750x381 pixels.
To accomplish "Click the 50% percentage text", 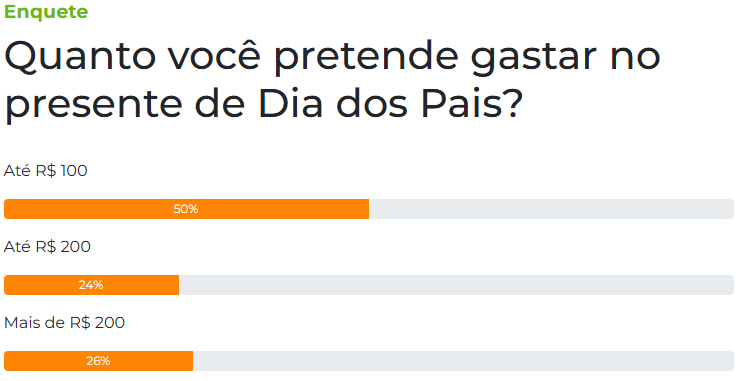I will pos(186,209).
